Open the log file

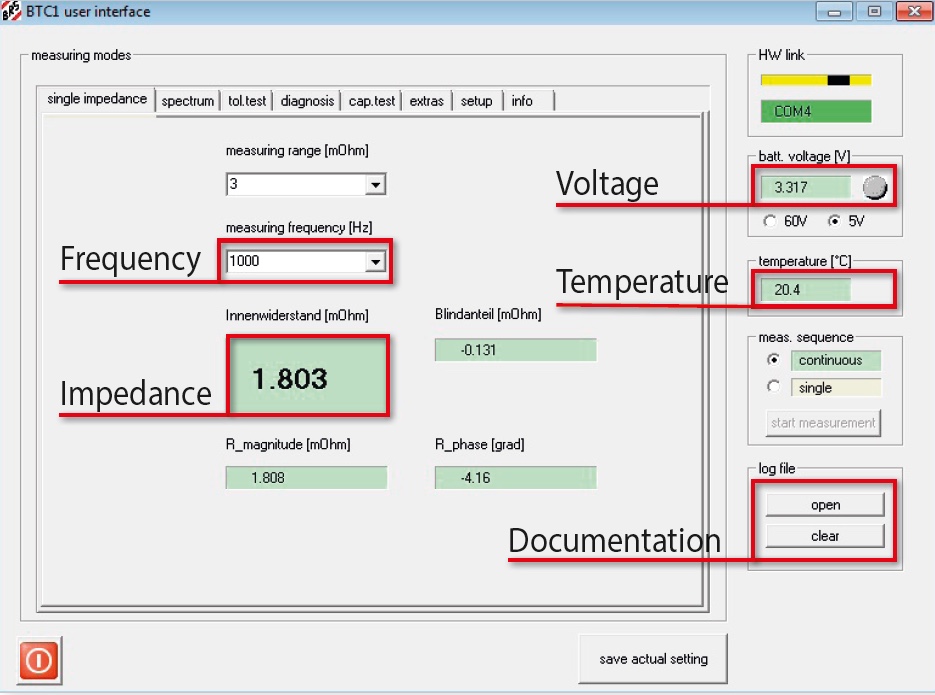(825, 505)
